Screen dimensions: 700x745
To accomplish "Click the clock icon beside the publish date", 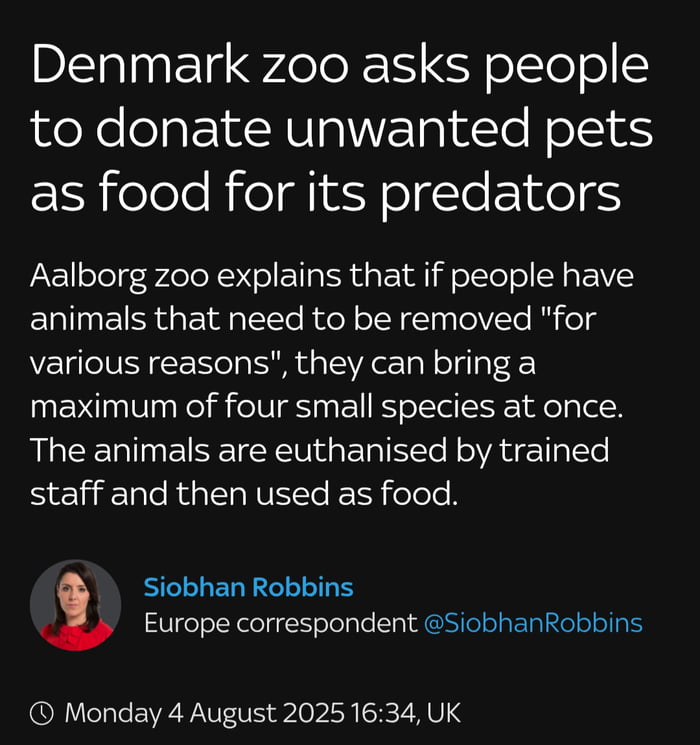I will click(41, 713).
